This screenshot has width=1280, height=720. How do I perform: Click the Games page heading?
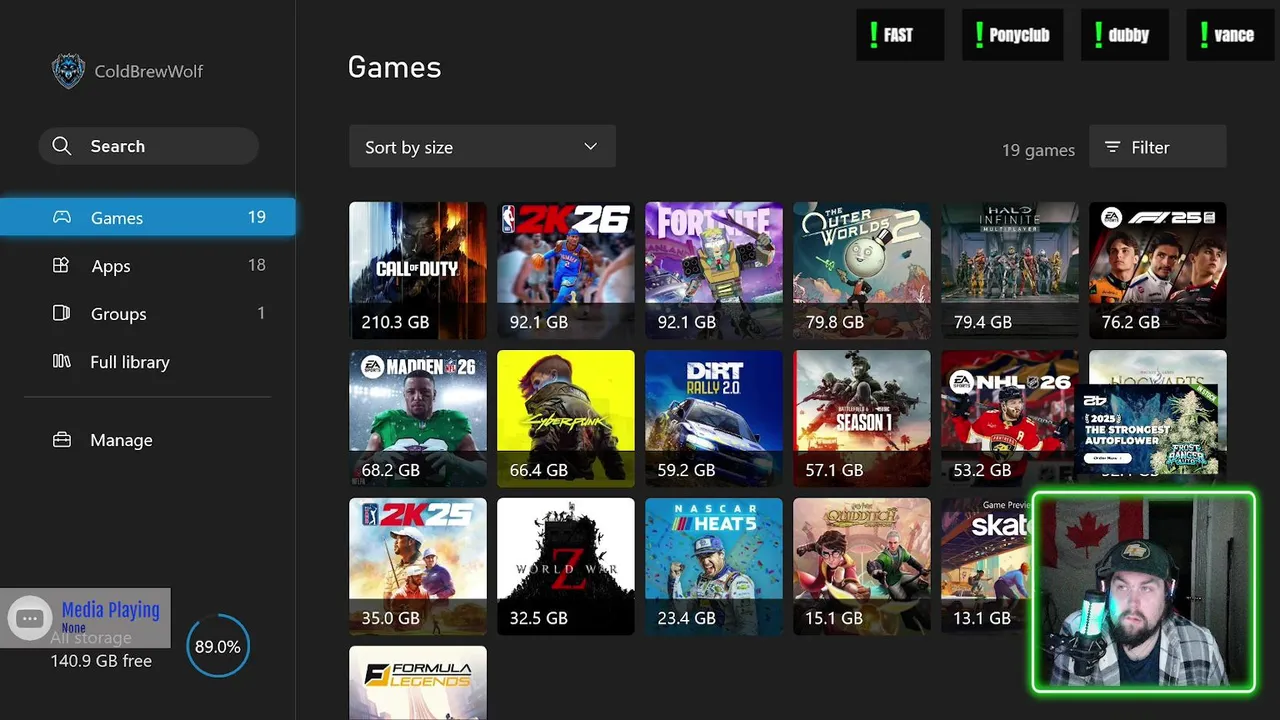pyautogui.click(x=394, y=67)
